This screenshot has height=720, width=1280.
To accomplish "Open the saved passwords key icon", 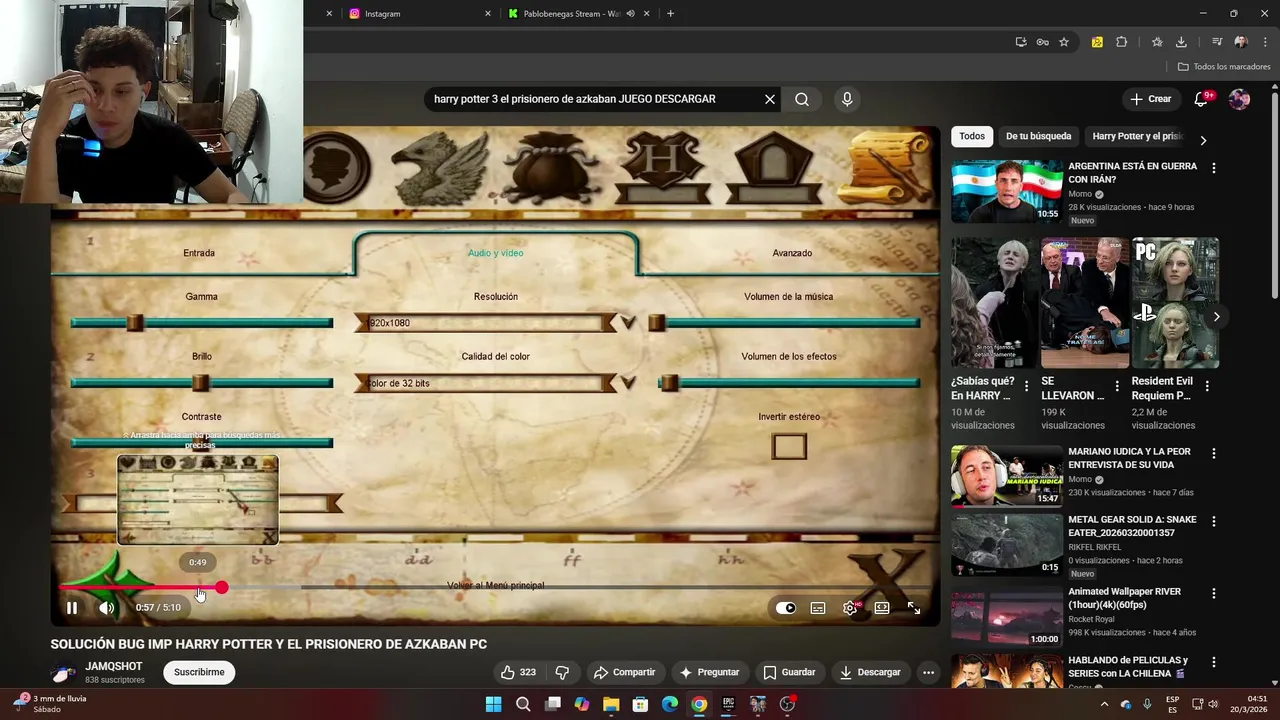I will pos(1042,42).
